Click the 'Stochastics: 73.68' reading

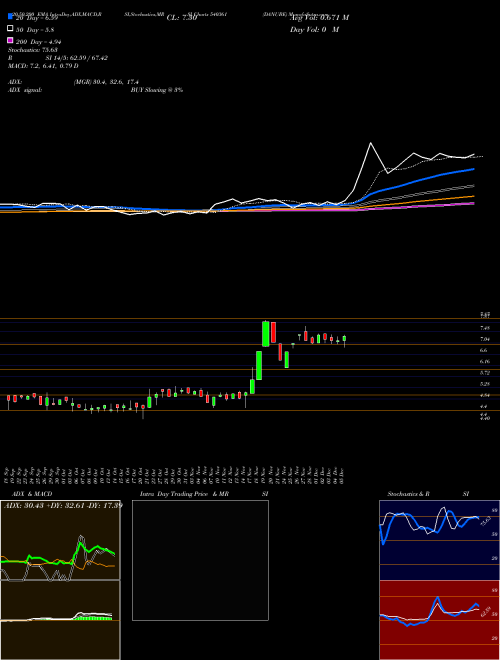pyautogui.click(x=32, y=50)
